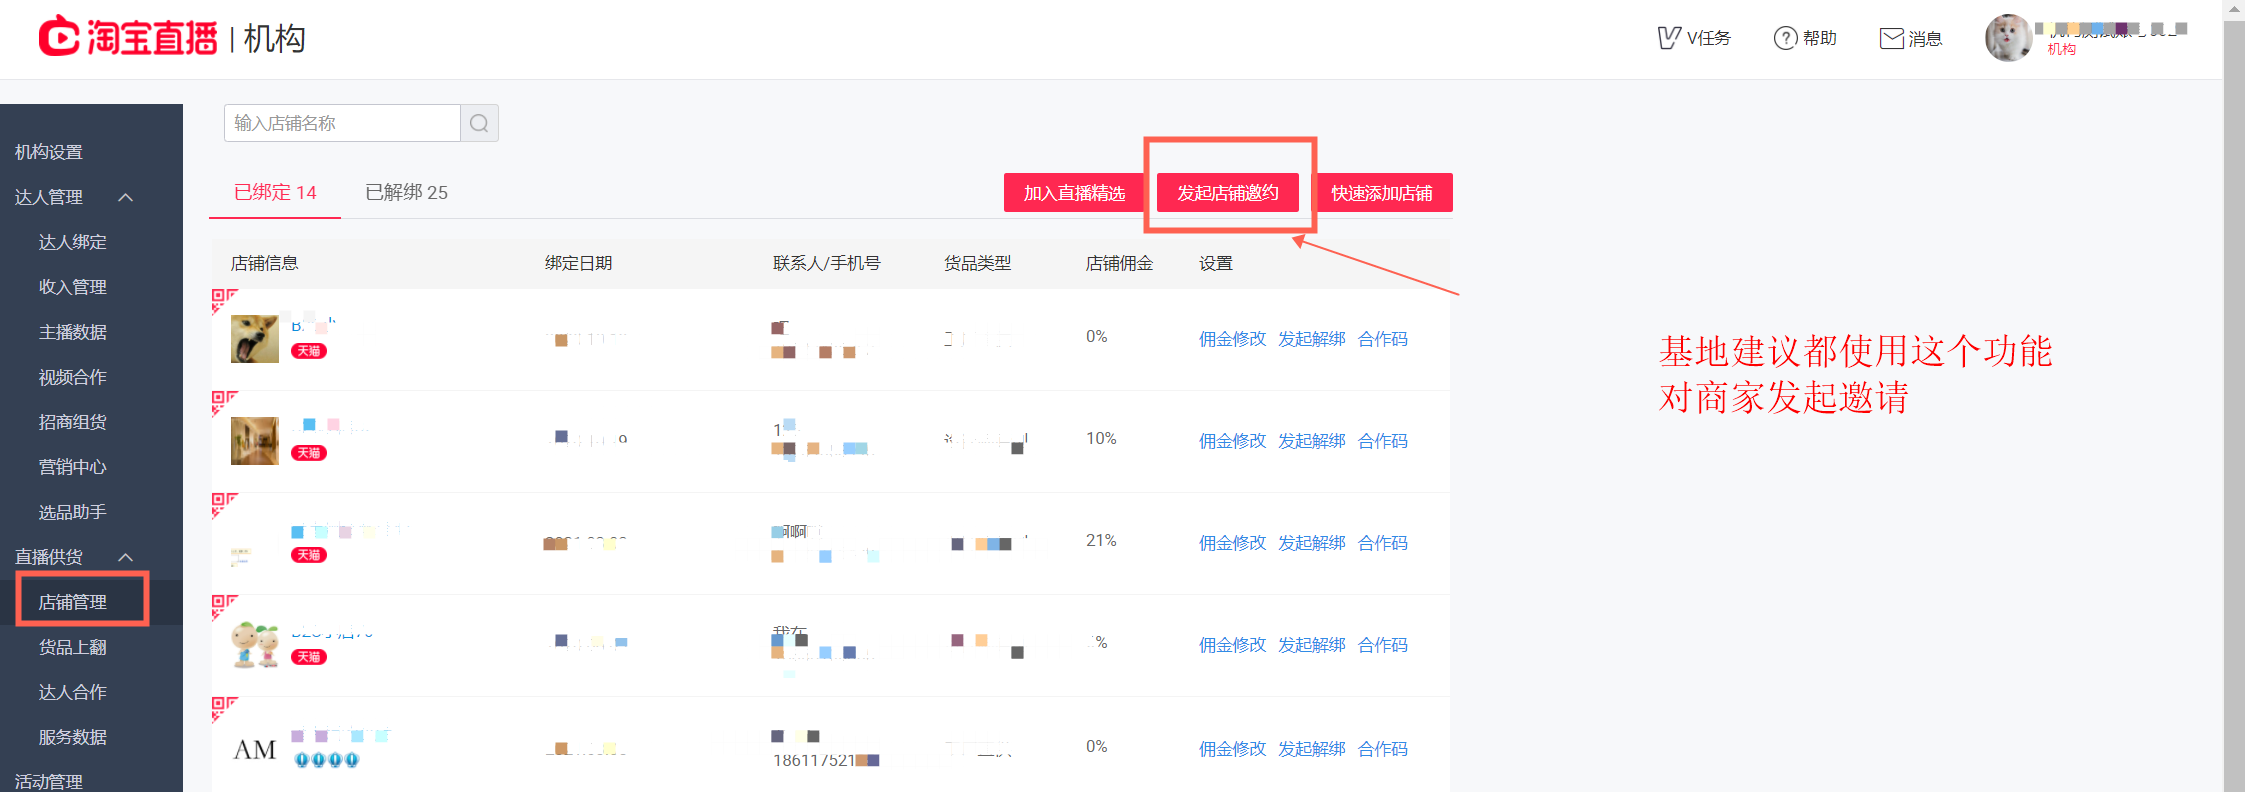Click the dog shop thumbnail
Viewport: 2245px width, 792px height.
(x=255, y=339)
